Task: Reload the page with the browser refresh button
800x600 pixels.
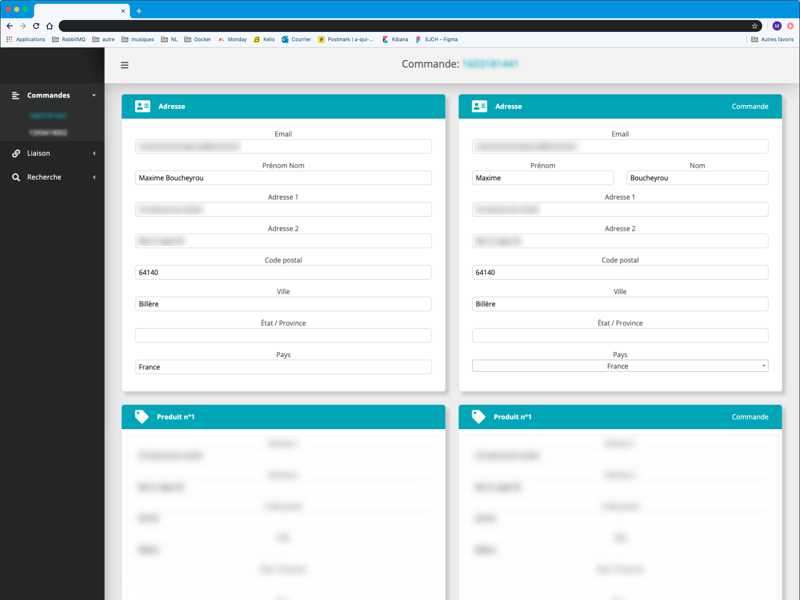Action: point(36,26)
